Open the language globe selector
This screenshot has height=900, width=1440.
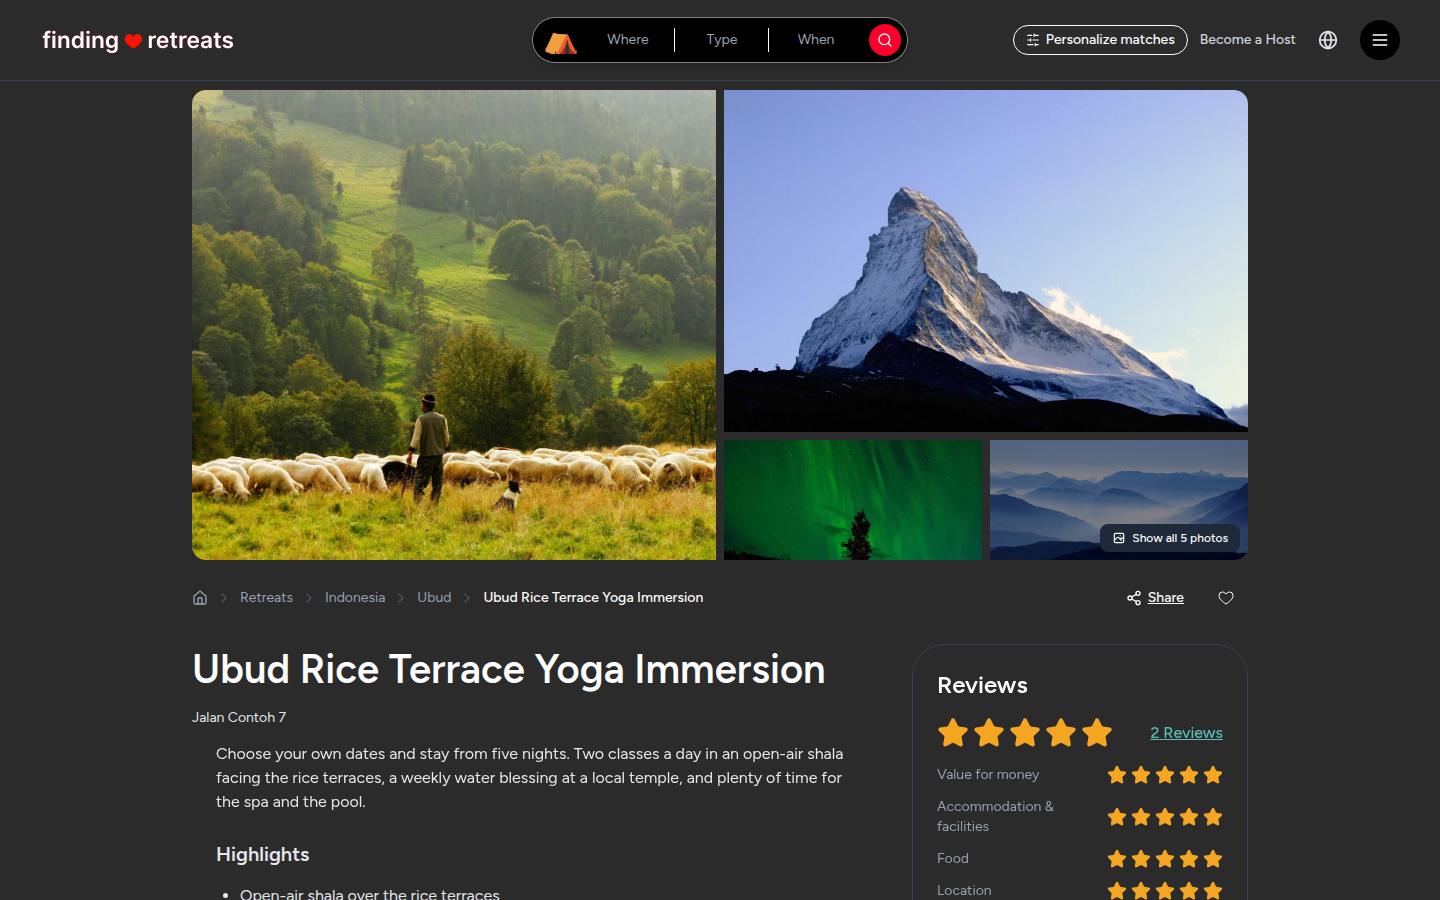(x=1328, y=40)
